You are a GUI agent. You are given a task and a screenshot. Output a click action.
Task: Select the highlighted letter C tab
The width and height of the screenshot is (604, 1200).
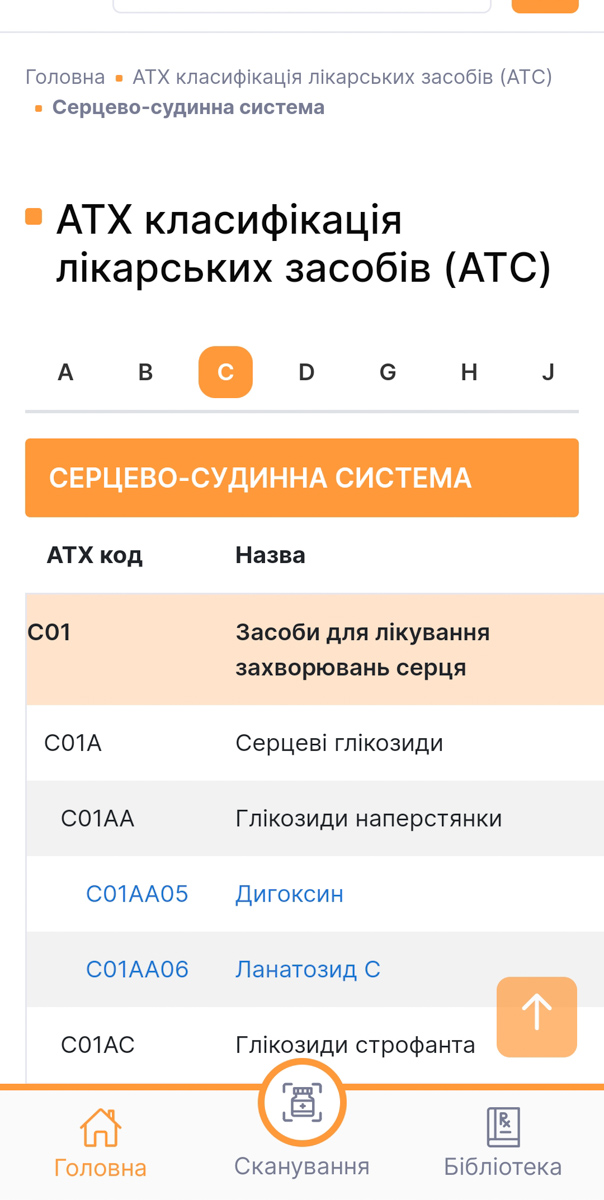226,372
